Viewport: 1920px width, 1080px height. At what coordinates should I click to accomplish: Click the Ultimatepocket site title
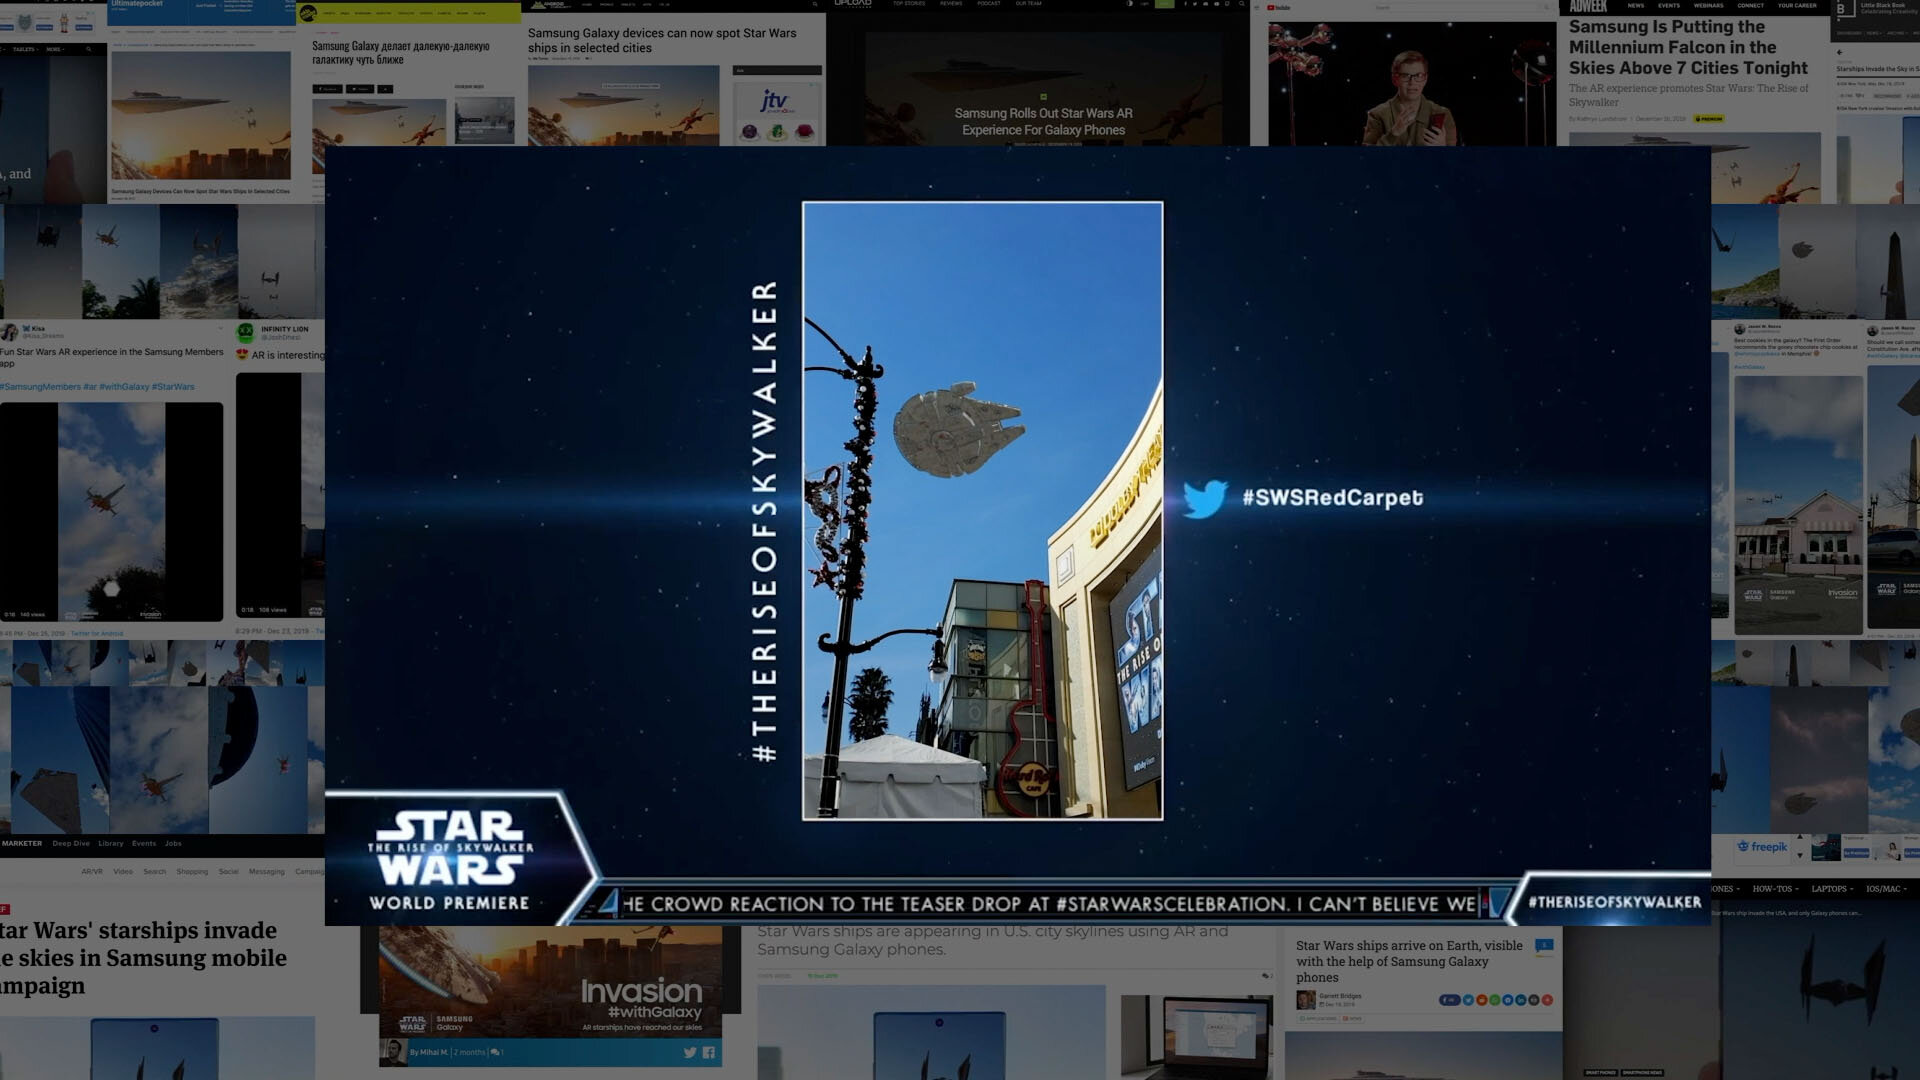tap(137, 4)
